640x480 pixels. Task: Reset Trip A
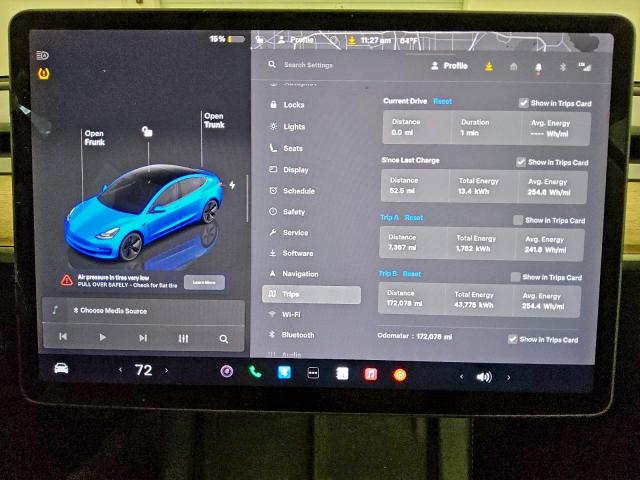pos(413,218)
